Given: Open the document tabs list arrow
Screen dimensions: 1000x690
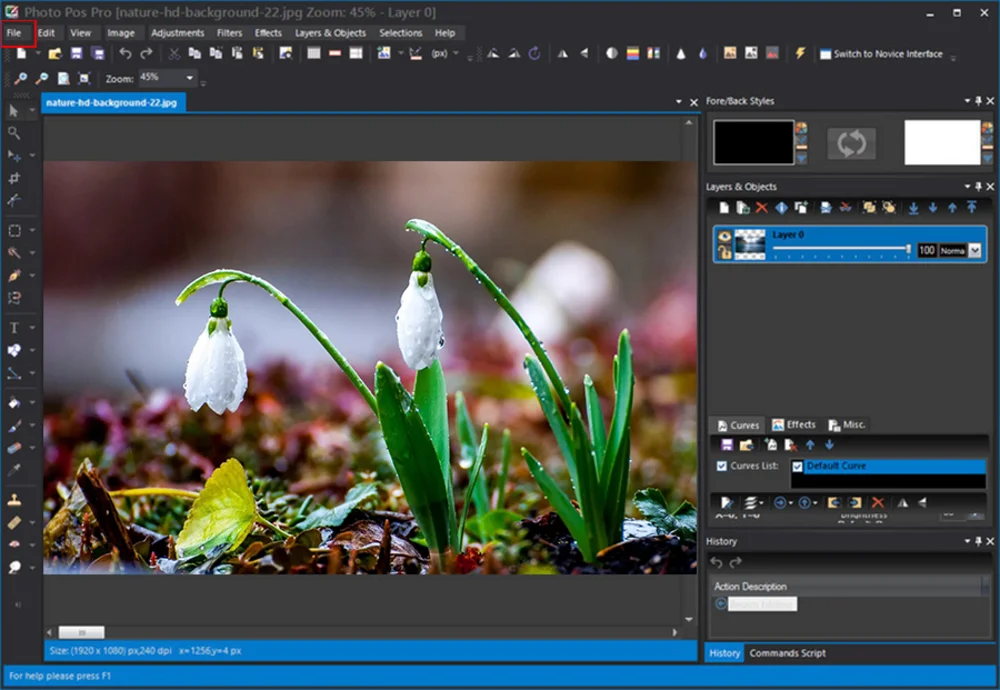Looking at the screenshot, I should pyautogui.click(x=679, y=102).
